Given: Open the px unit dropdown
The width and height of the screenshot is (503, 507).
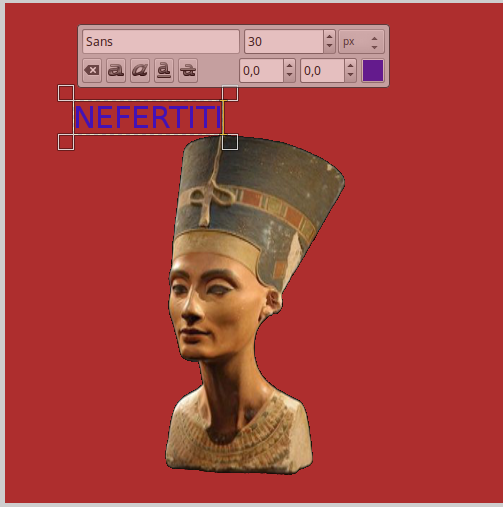Looking at the screenshot, I should click(361, 42).
